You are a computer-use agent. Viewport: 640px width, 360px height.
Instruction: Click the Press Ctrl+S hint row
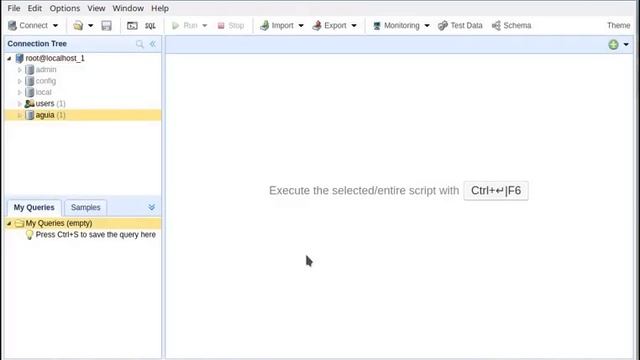96,235
